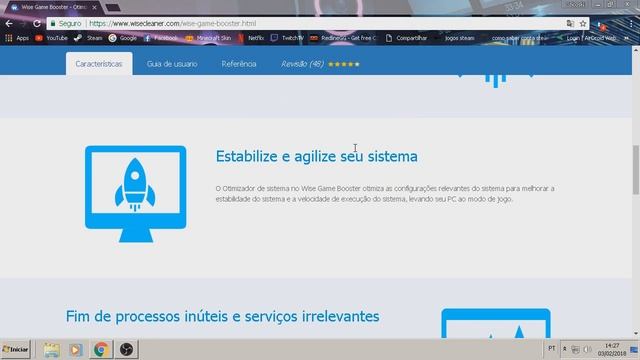Click the taskbar clock showing 14:27
The height and width of the screenshot is (360, 640).
(x=612, y=350)
